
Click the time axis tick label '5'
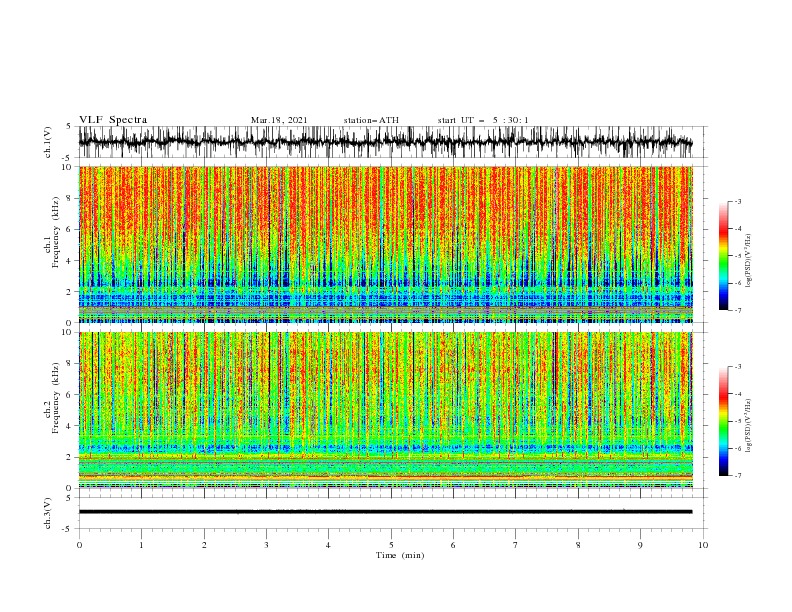[x=391, y=545]
